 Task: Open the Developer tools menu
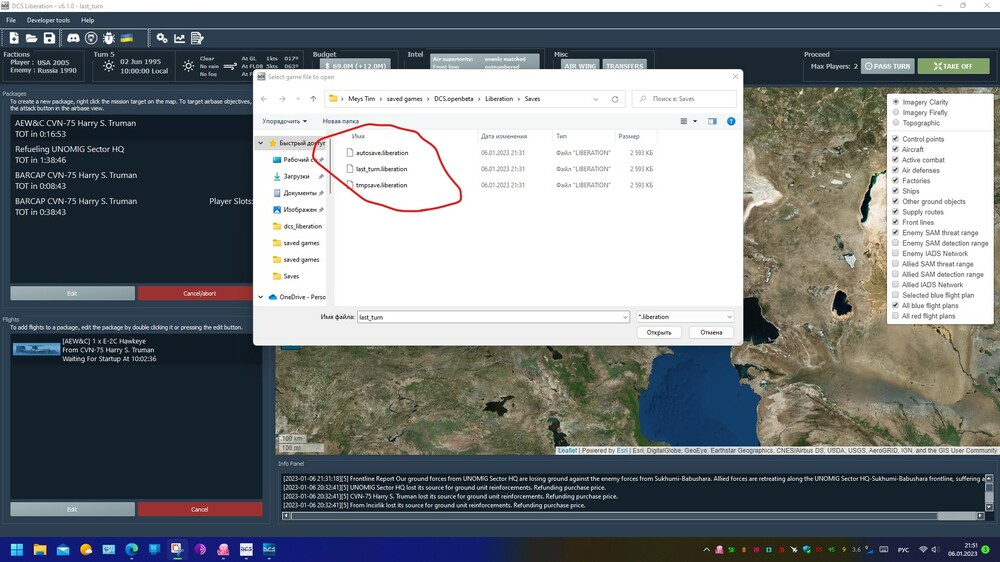click(48, 20)
